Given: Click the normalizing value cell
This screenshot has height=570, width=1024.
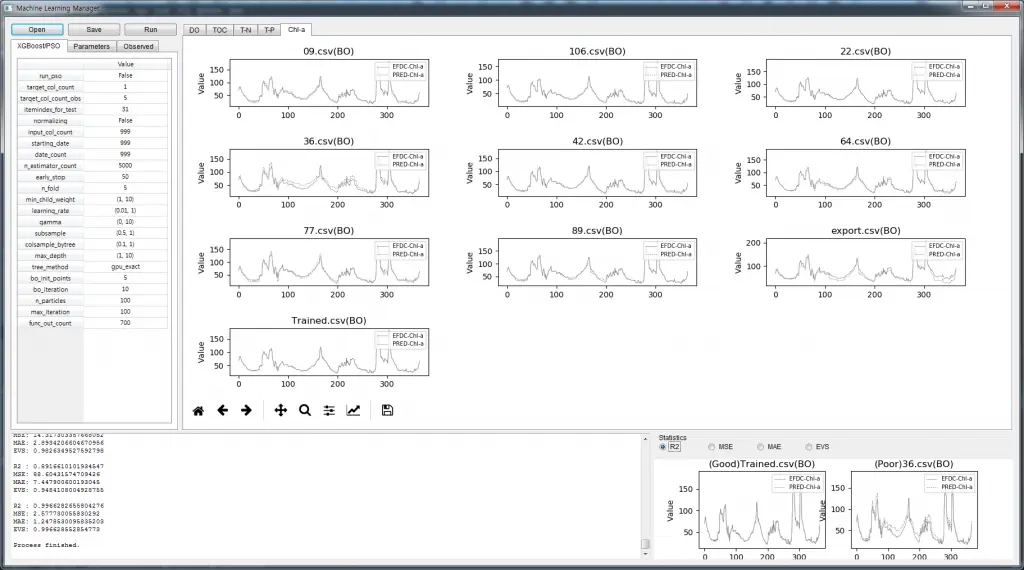Looking at the screenshot, I should pos(125,121).
